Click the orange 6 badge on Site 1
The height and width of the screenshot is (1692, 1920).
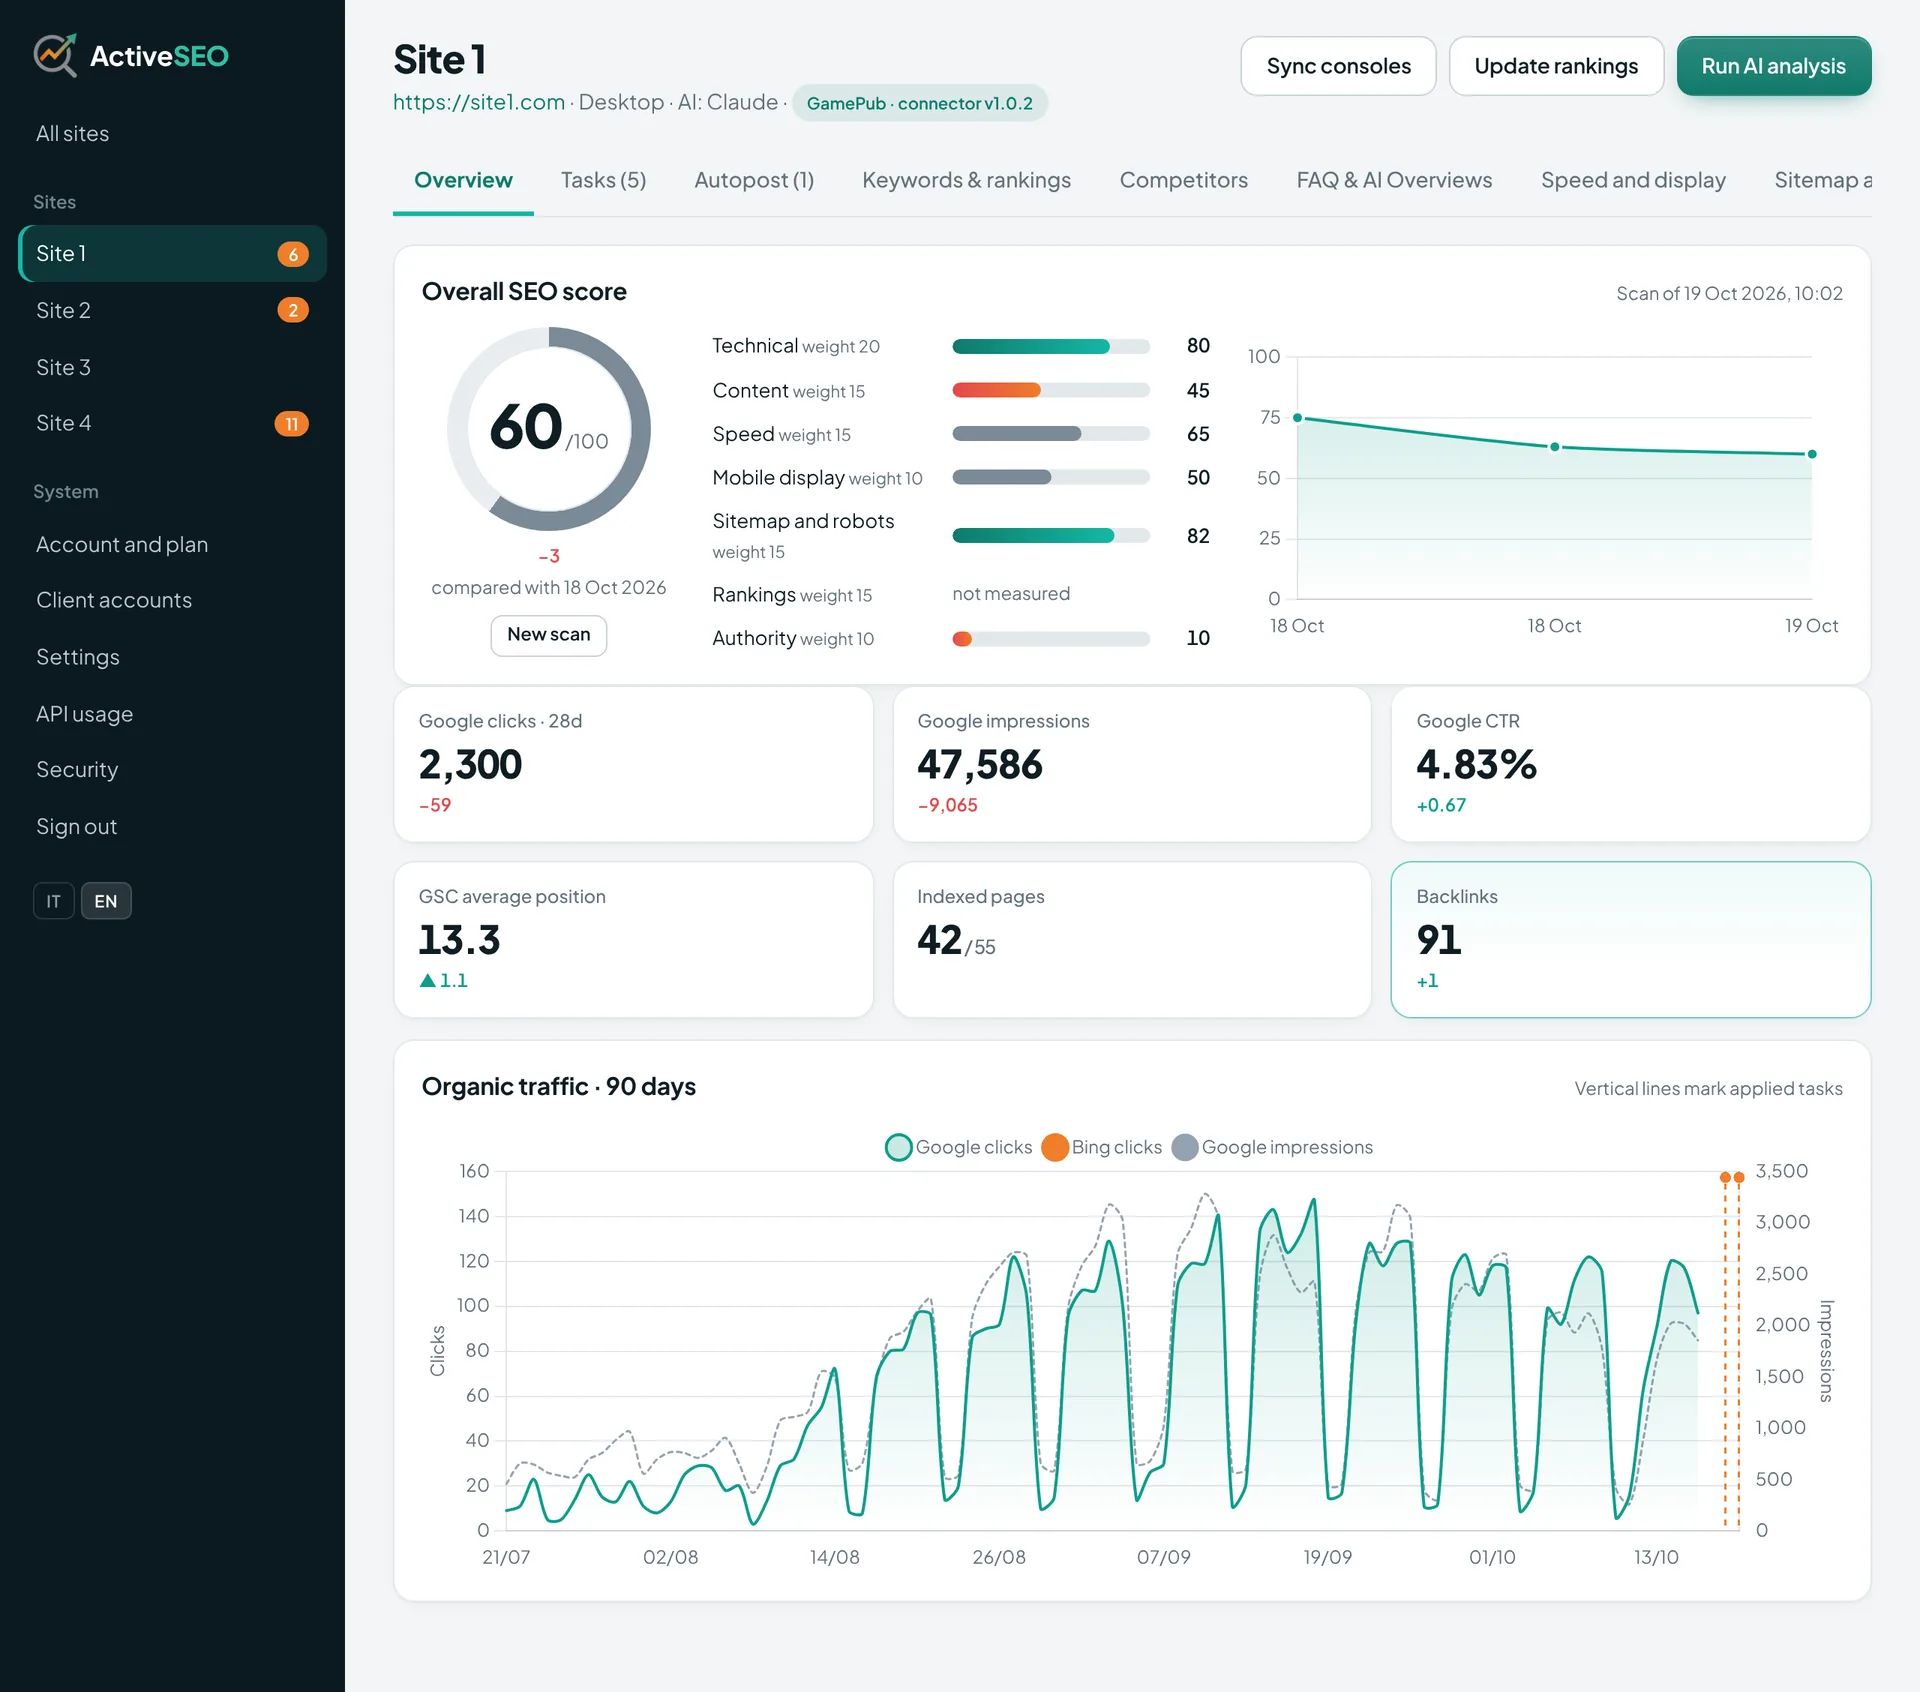292,254
